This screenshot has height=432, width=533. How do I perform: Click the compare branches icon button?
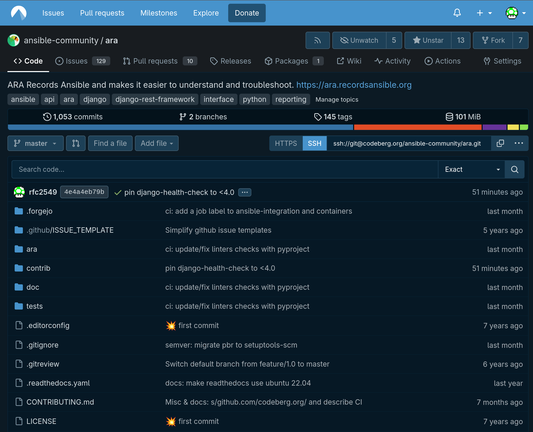click(x=76, y=143)
